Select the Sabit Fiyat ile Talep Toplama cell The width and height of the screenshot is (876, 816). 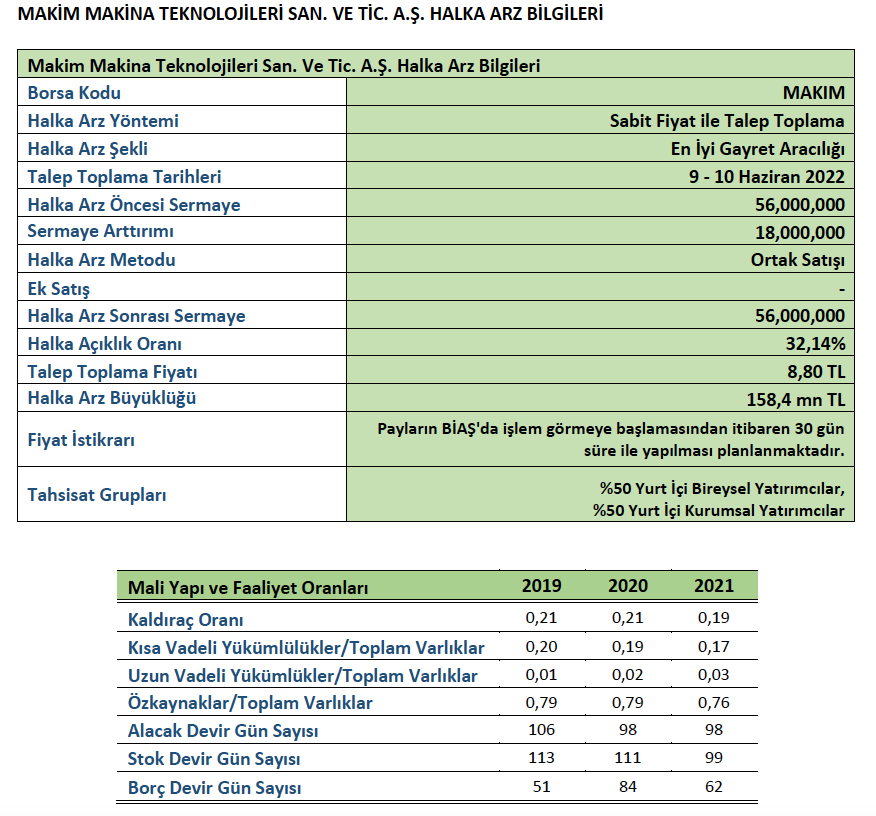(727, 121)
